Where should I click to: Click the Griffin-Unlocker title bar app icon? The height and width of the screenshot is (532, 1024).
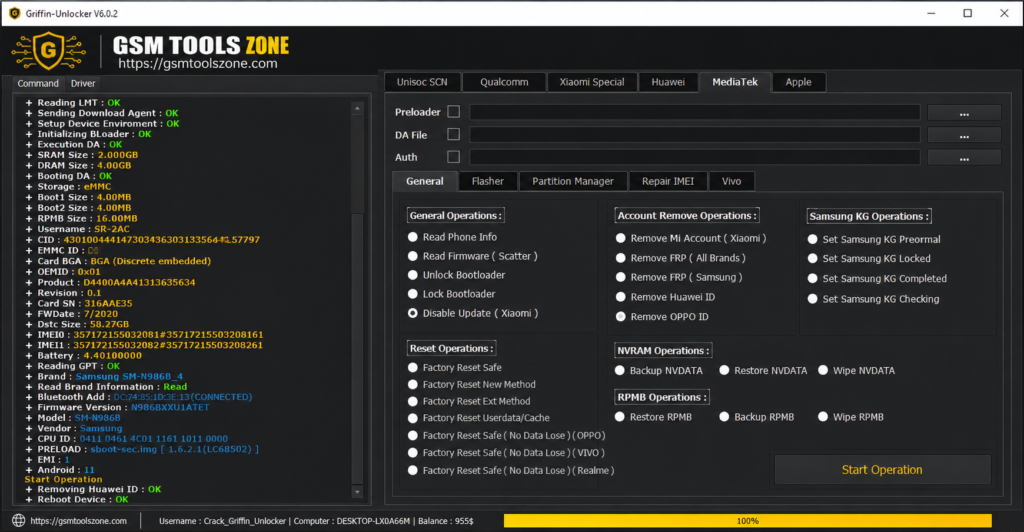14,13
